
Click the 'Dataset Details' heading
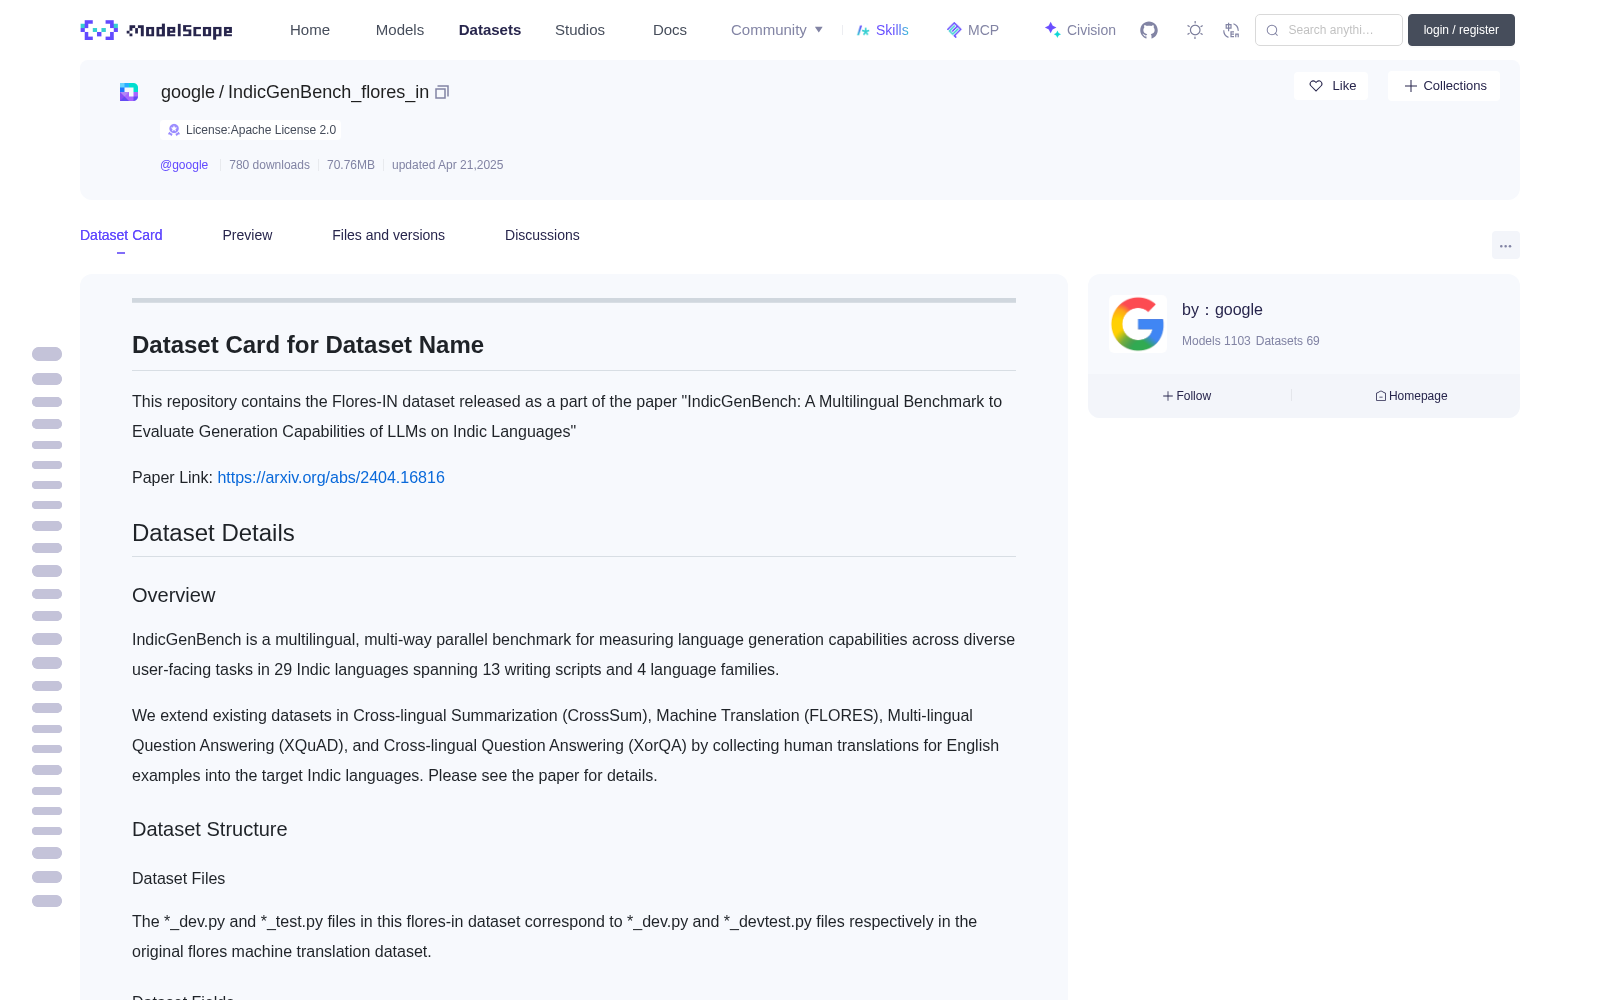click(213, 533)
